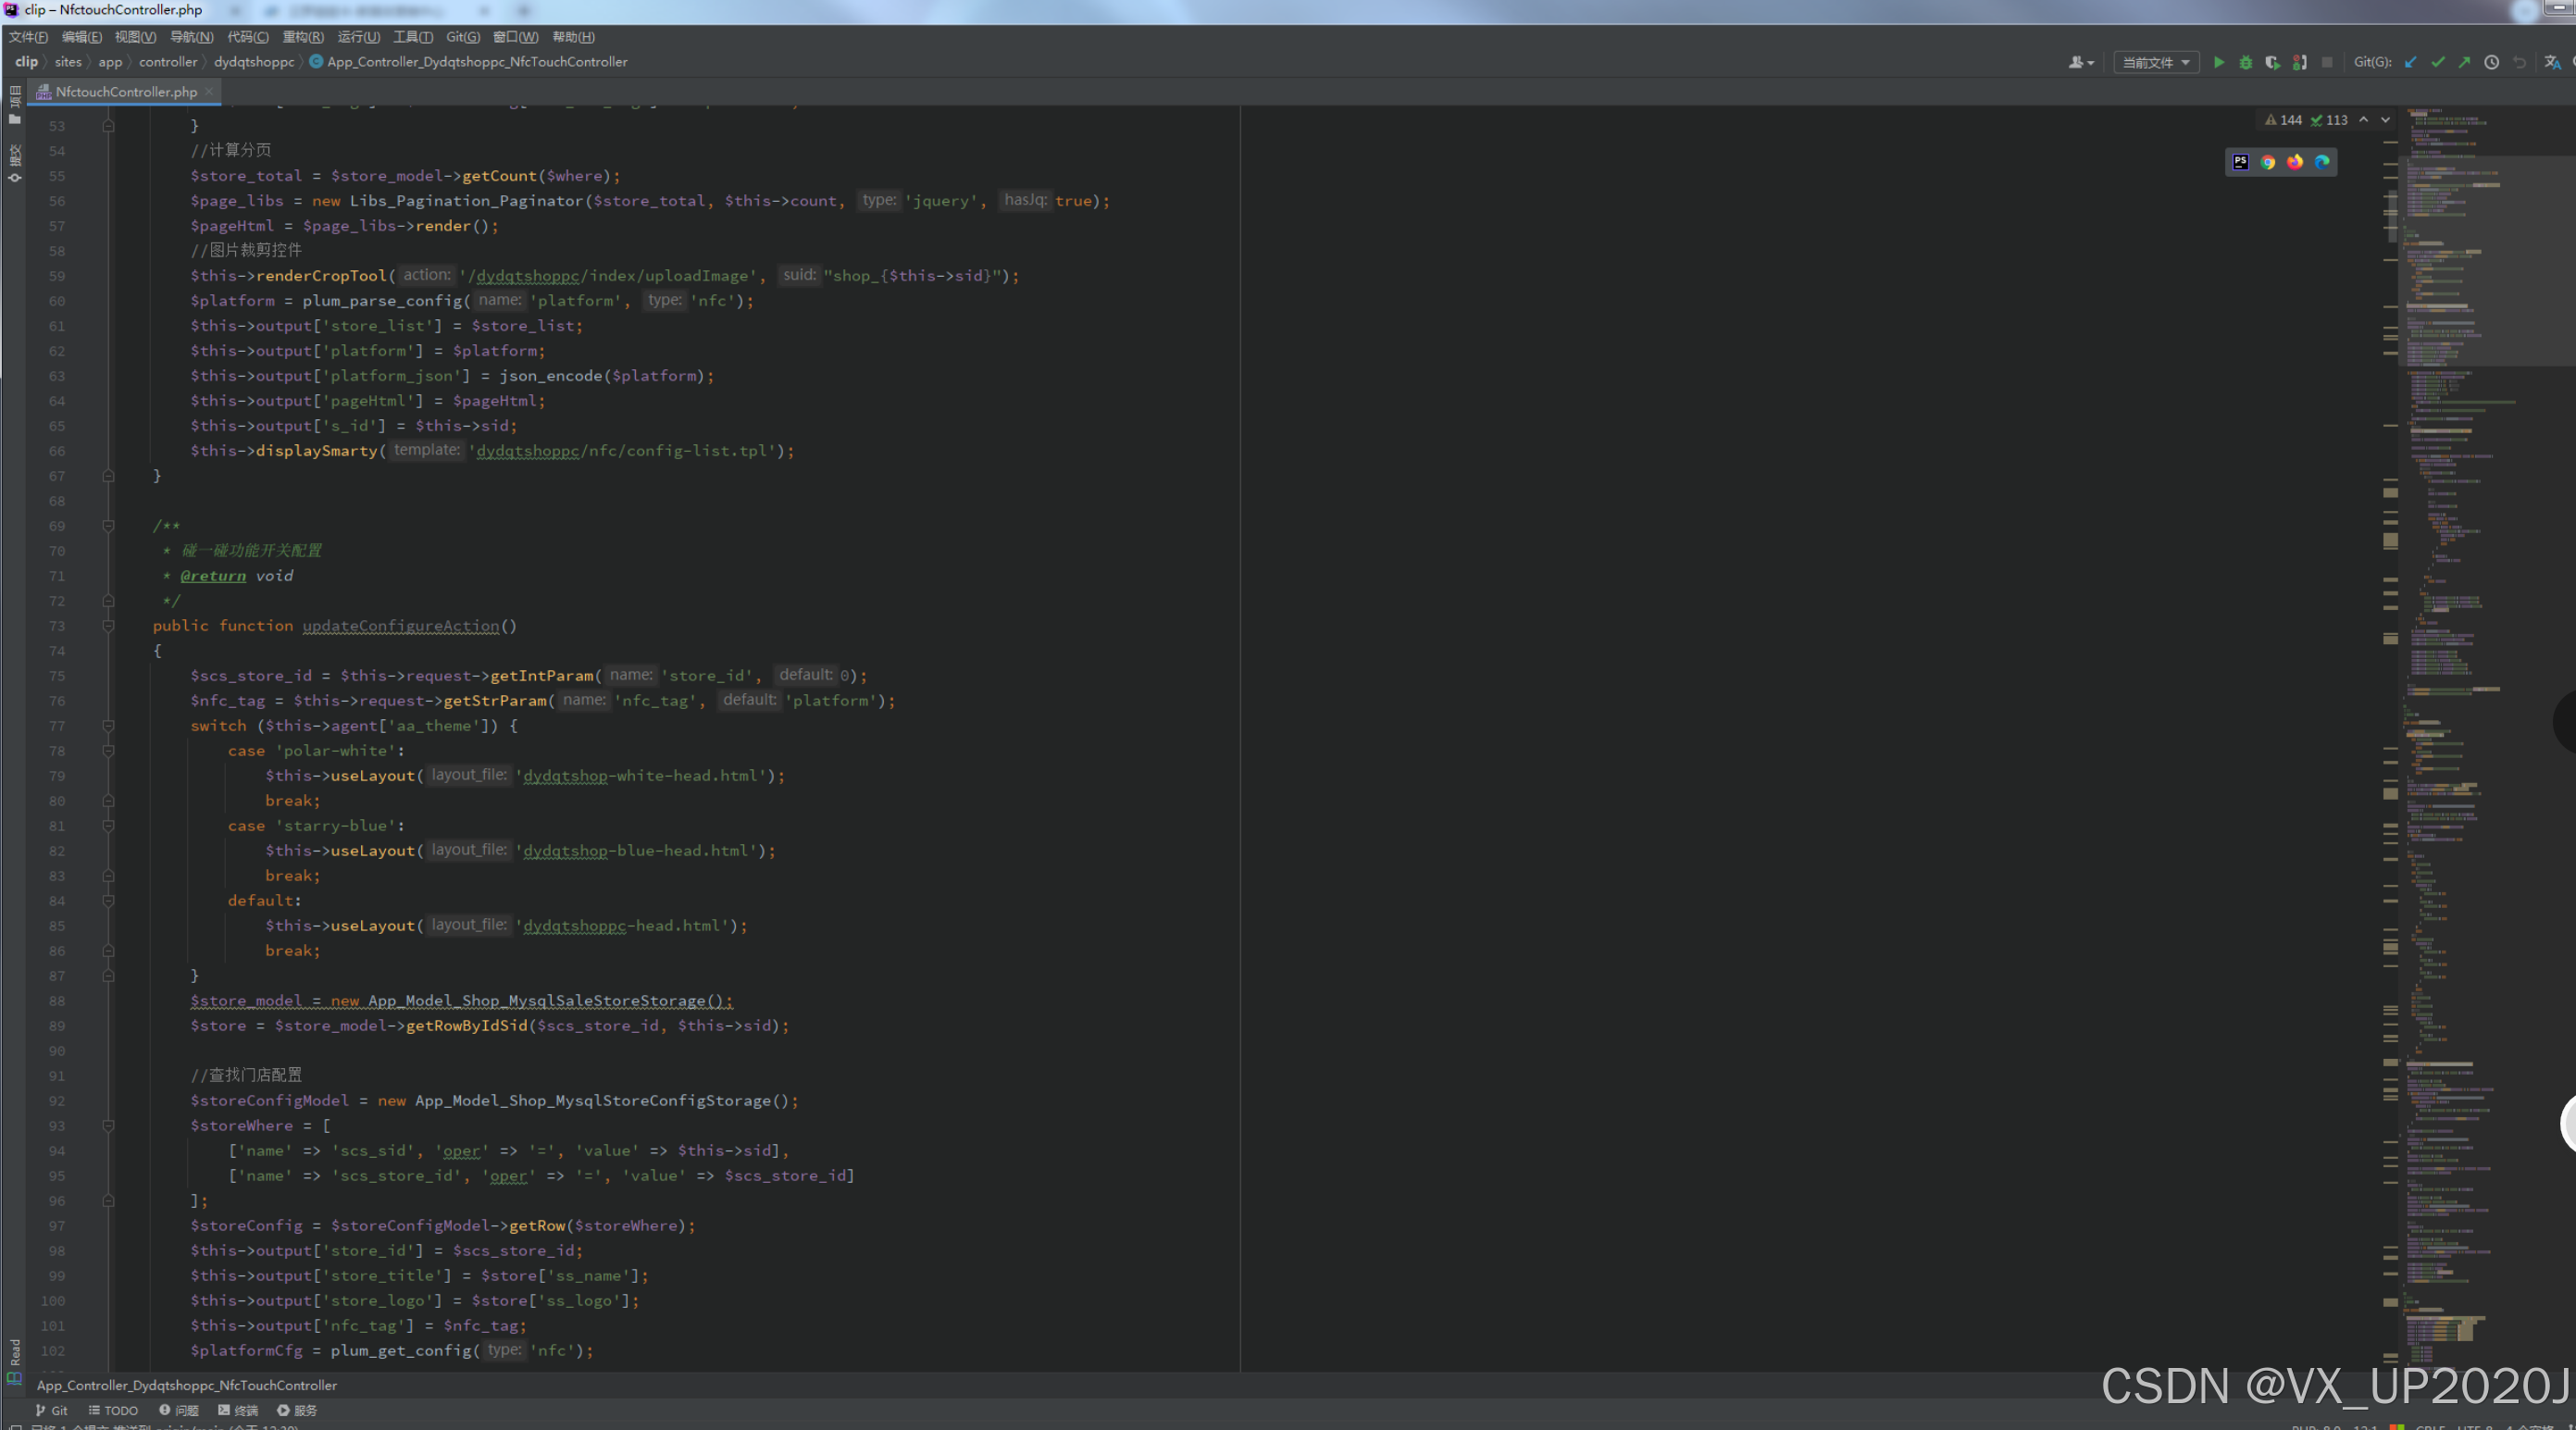Start debugging with the green bug icon
Screen dimensions: 2576x1430
[x=2245, y=62]
